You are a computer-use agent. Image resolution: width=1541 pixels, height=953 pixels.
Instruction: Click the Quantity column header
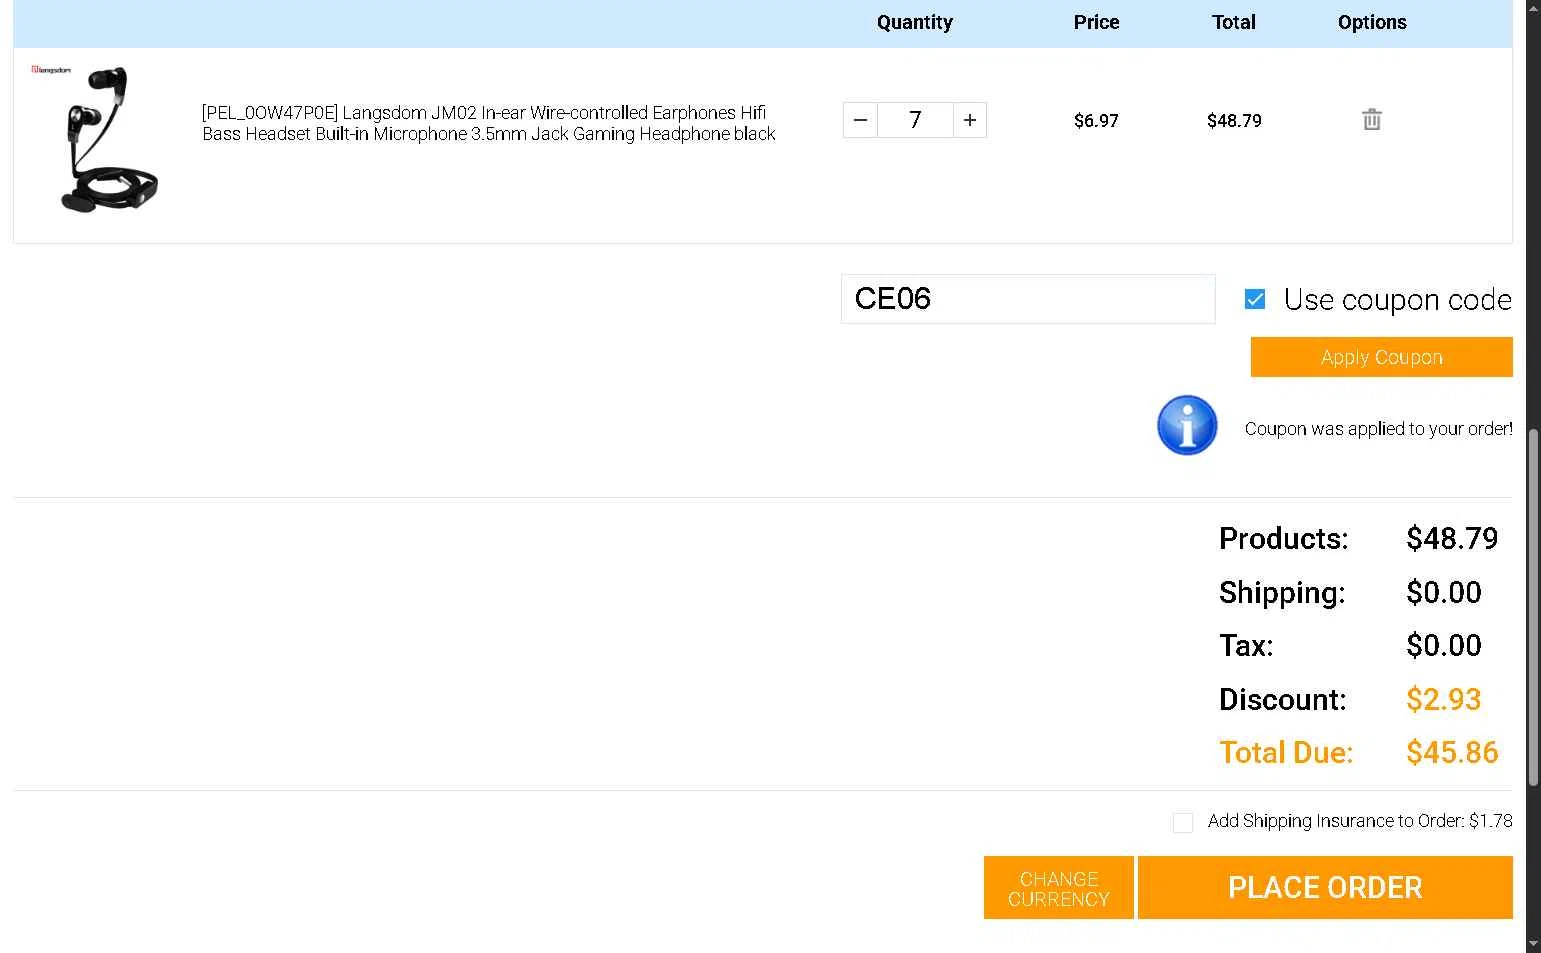(x=915, y=22)
